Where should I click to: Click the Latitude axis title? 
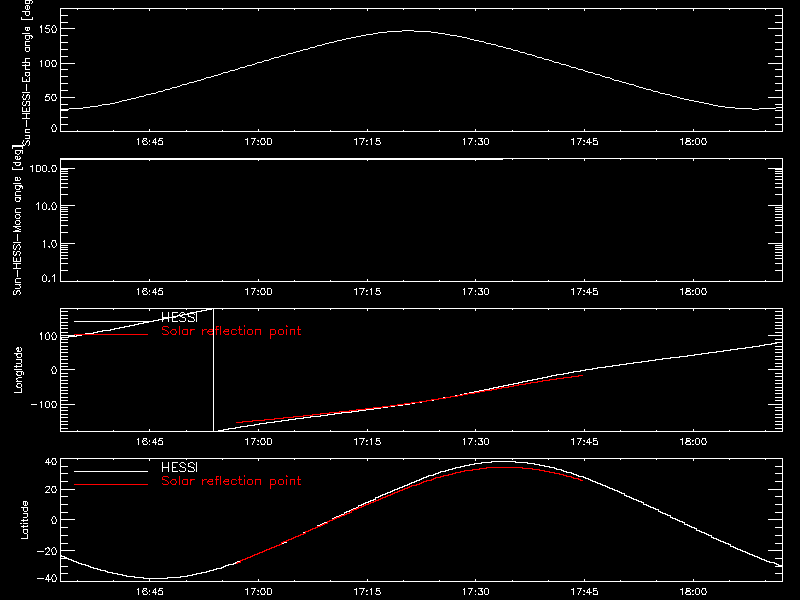tap(24, 520)
